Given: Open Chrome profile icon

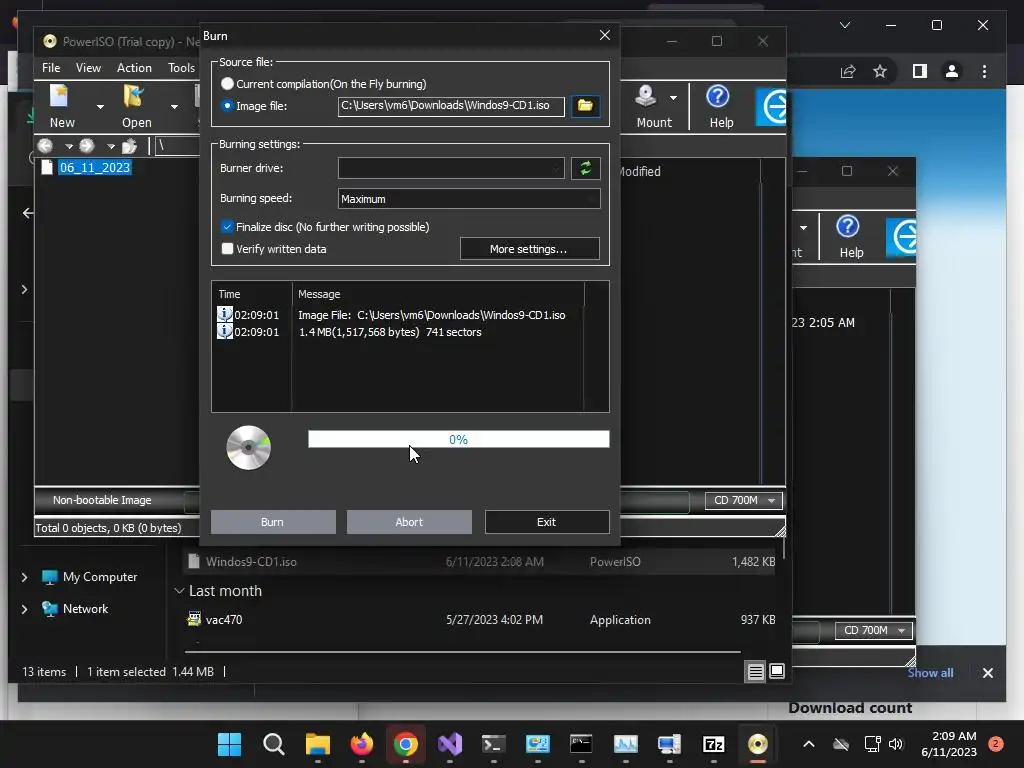Looking at the screenshot, I should click(x=952, y=71).
